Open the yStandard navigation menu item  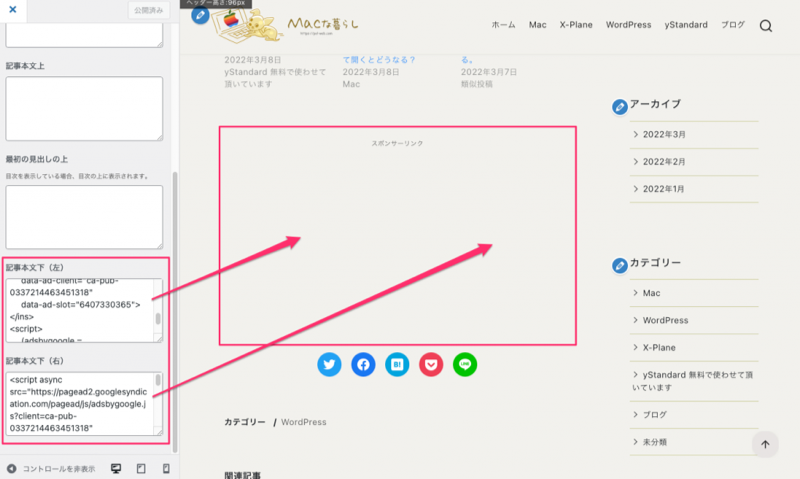(686, 25)
